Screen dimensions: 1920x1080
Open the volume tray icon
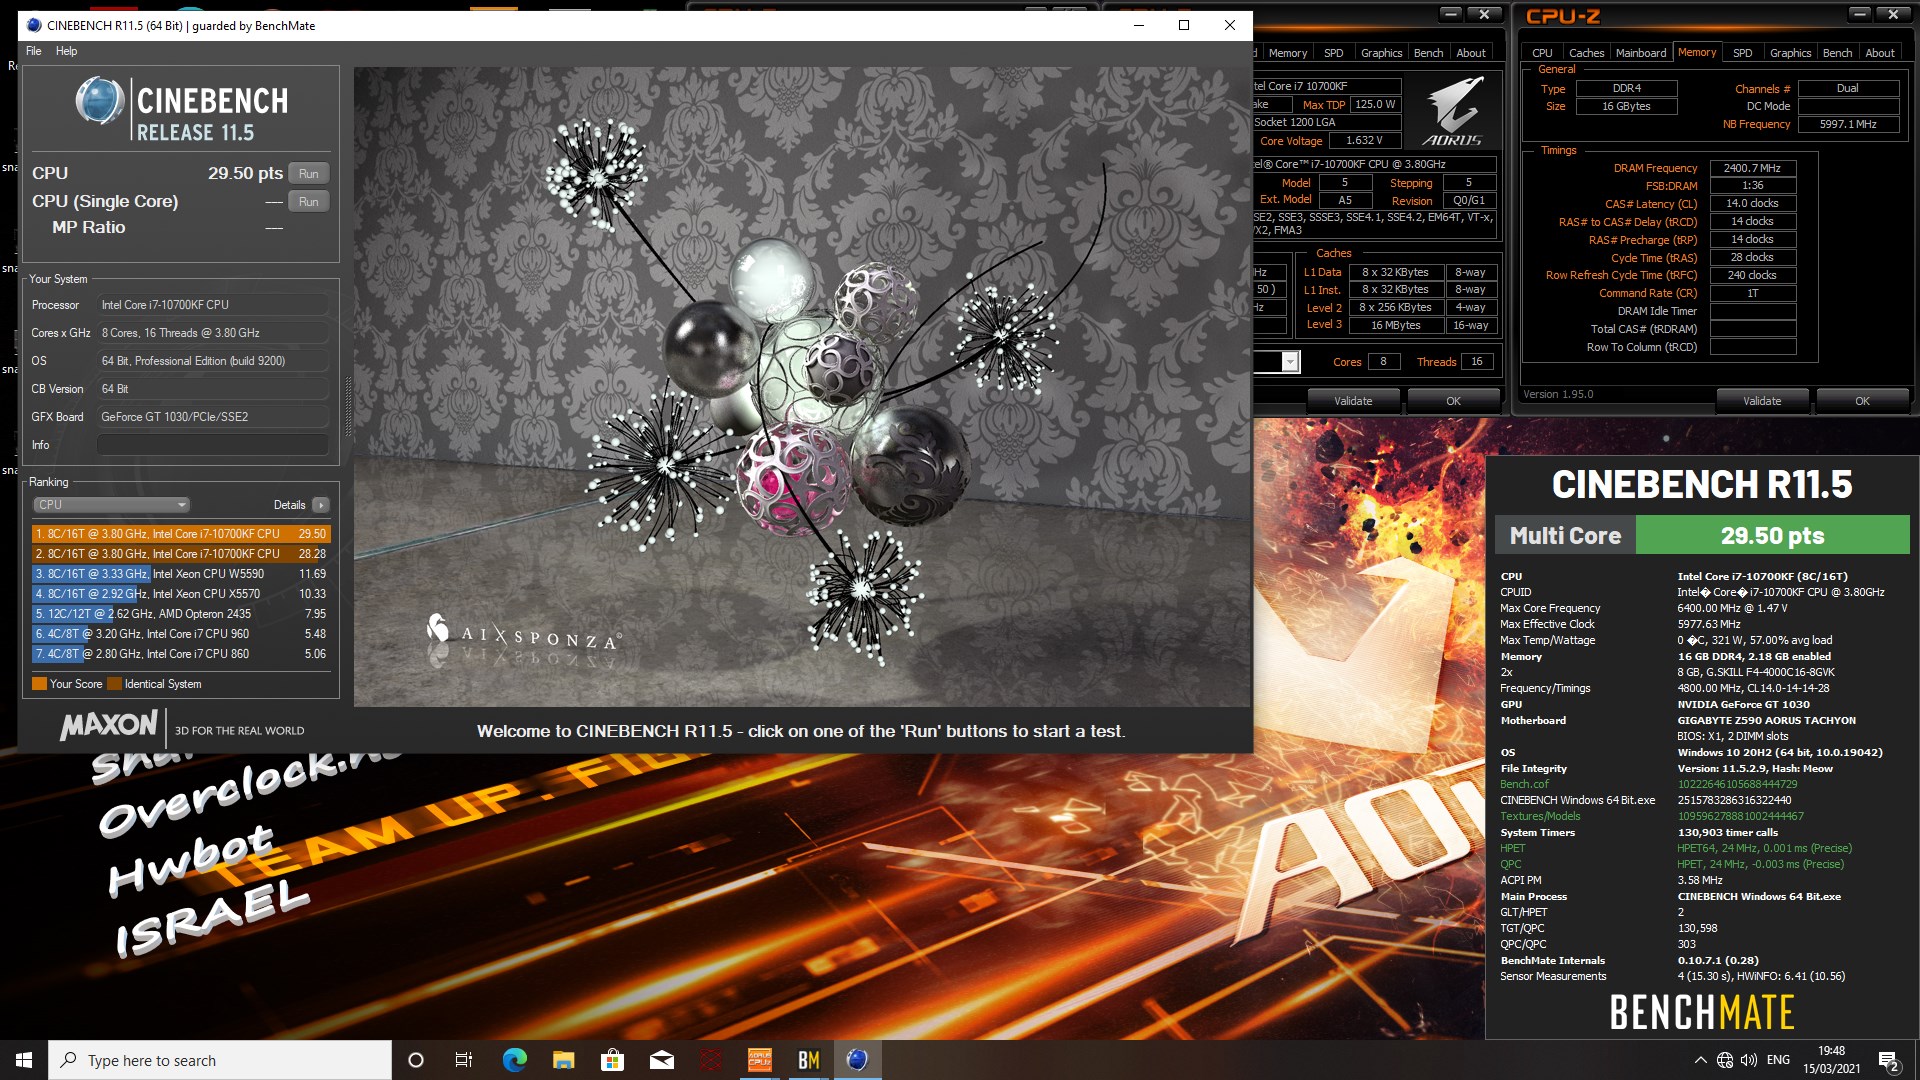tap(1749, 1060)
